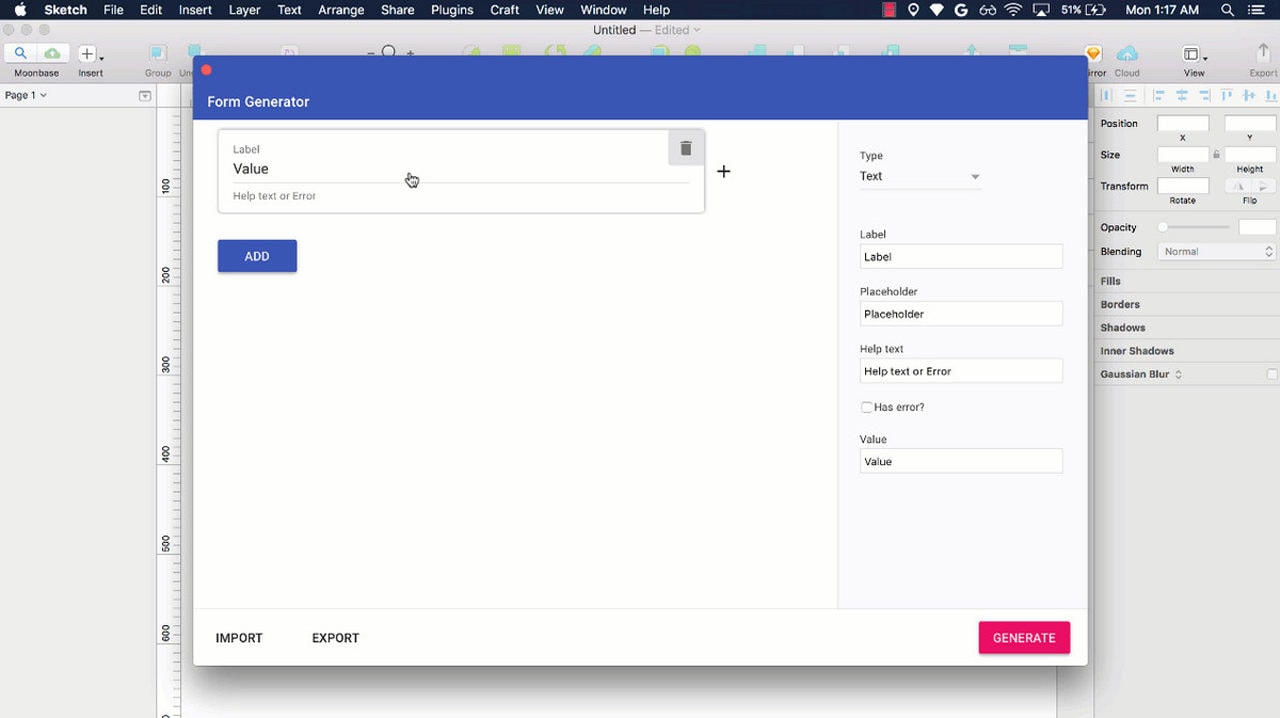
Task: Open the Gaussian Blur type selector
Action: click(1178, 374)
